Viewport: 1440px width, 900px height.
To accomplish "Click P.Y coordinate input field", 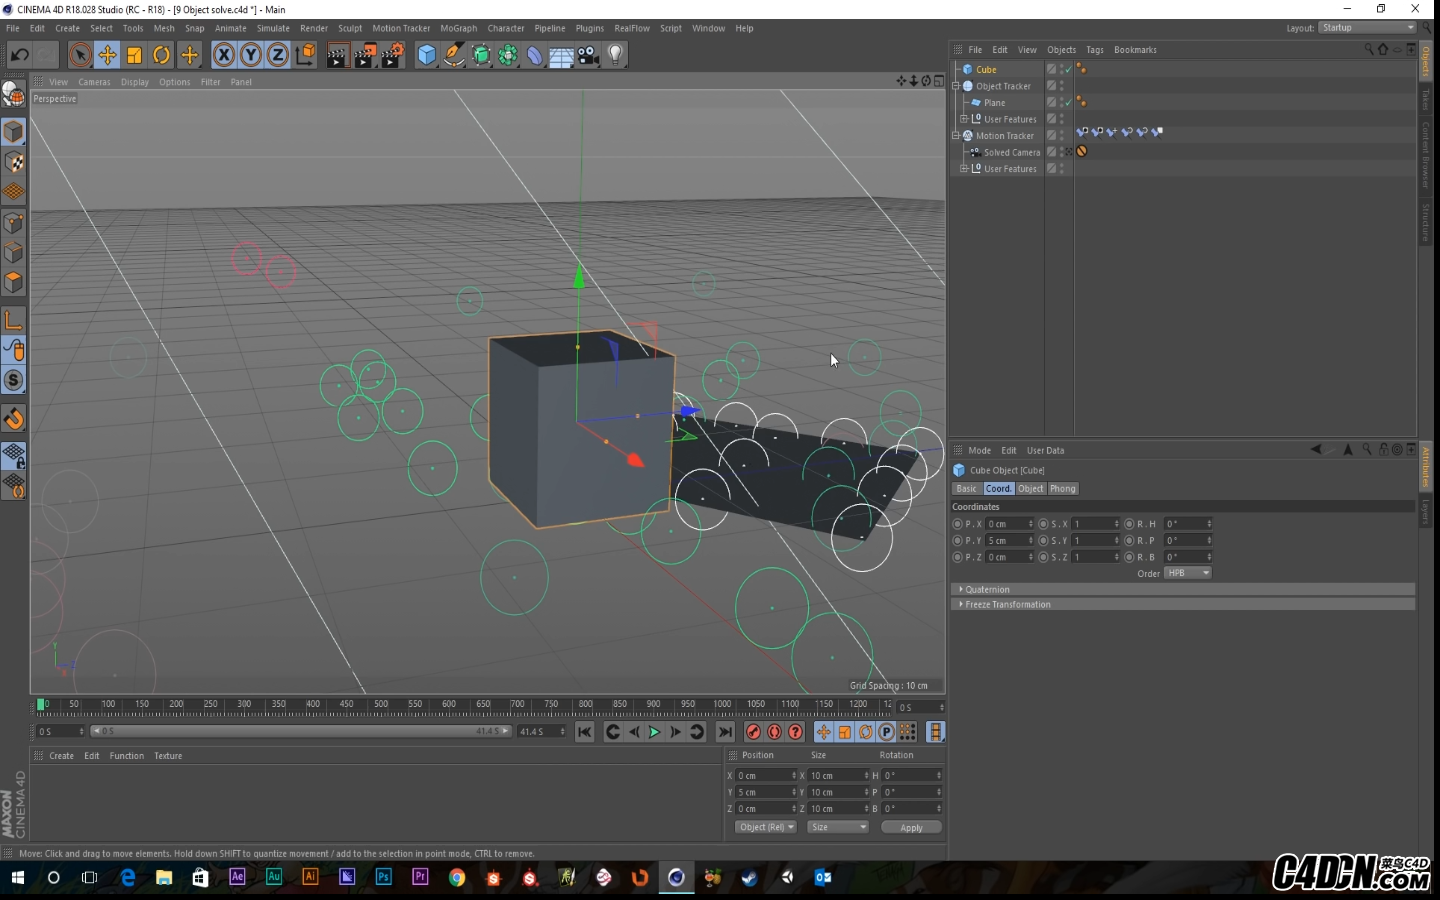I will tap(1009, 540).
